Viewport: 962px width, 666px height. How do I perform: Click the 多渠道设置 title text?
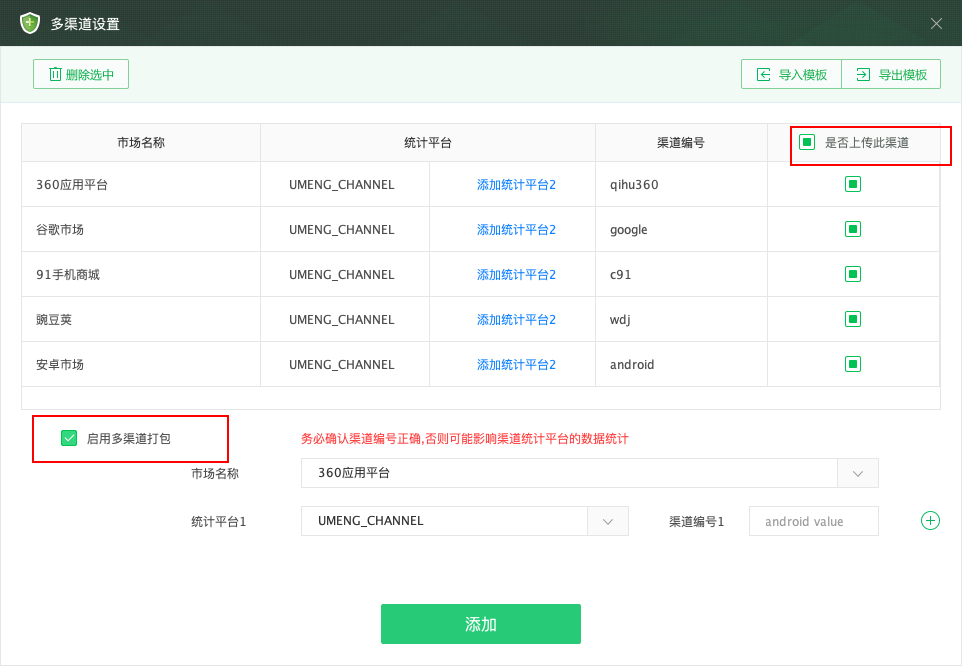point(85,24)
